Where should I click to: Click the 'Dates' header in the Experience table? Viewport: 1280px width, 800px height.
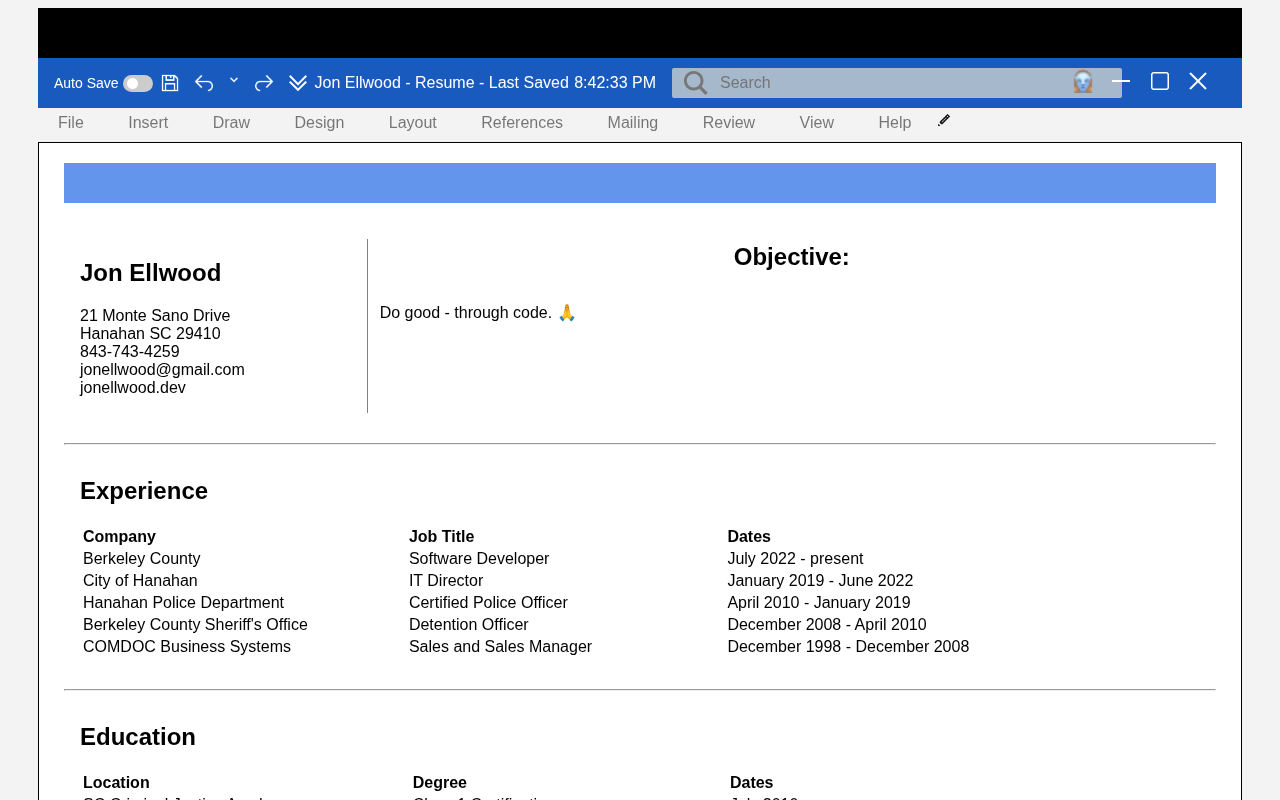tap(749, 537)
